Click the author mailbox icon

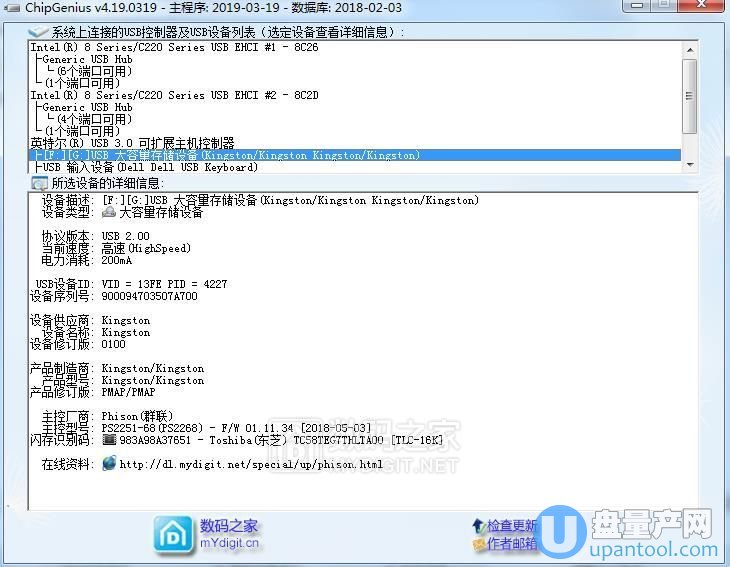click(x=479, y=544)
